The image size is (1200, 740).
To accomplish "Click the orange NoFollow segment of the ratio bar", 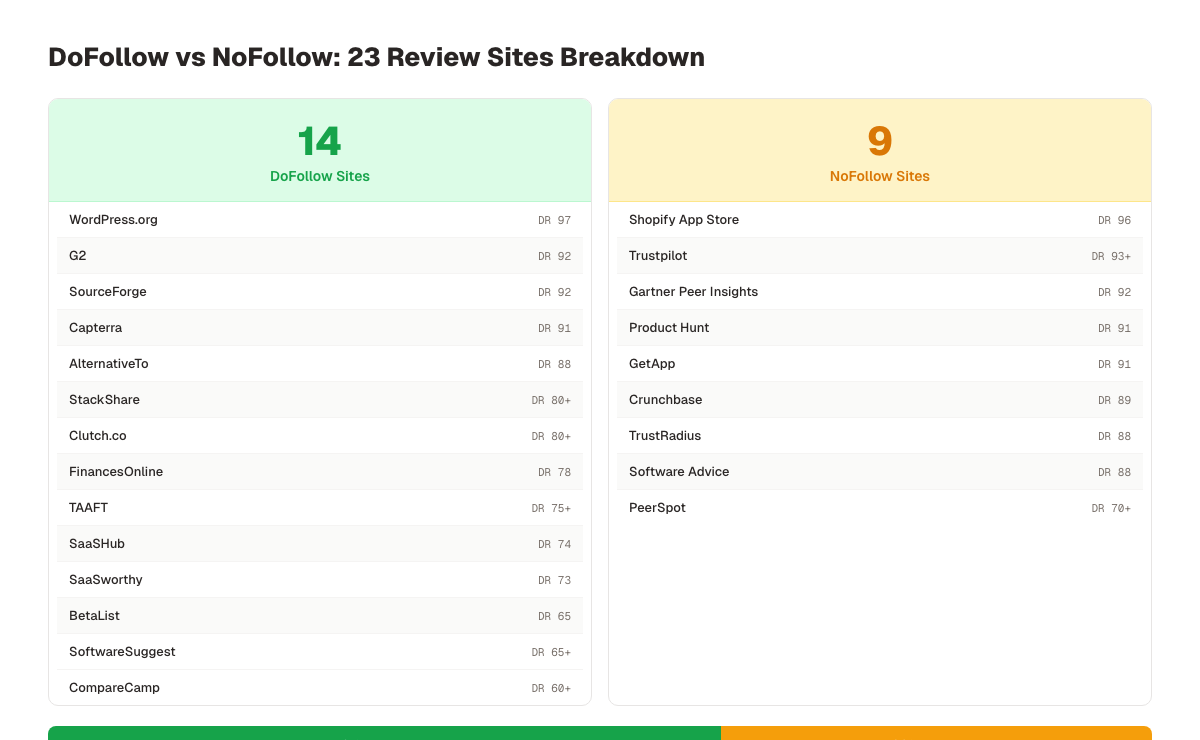I will point(936,733).
